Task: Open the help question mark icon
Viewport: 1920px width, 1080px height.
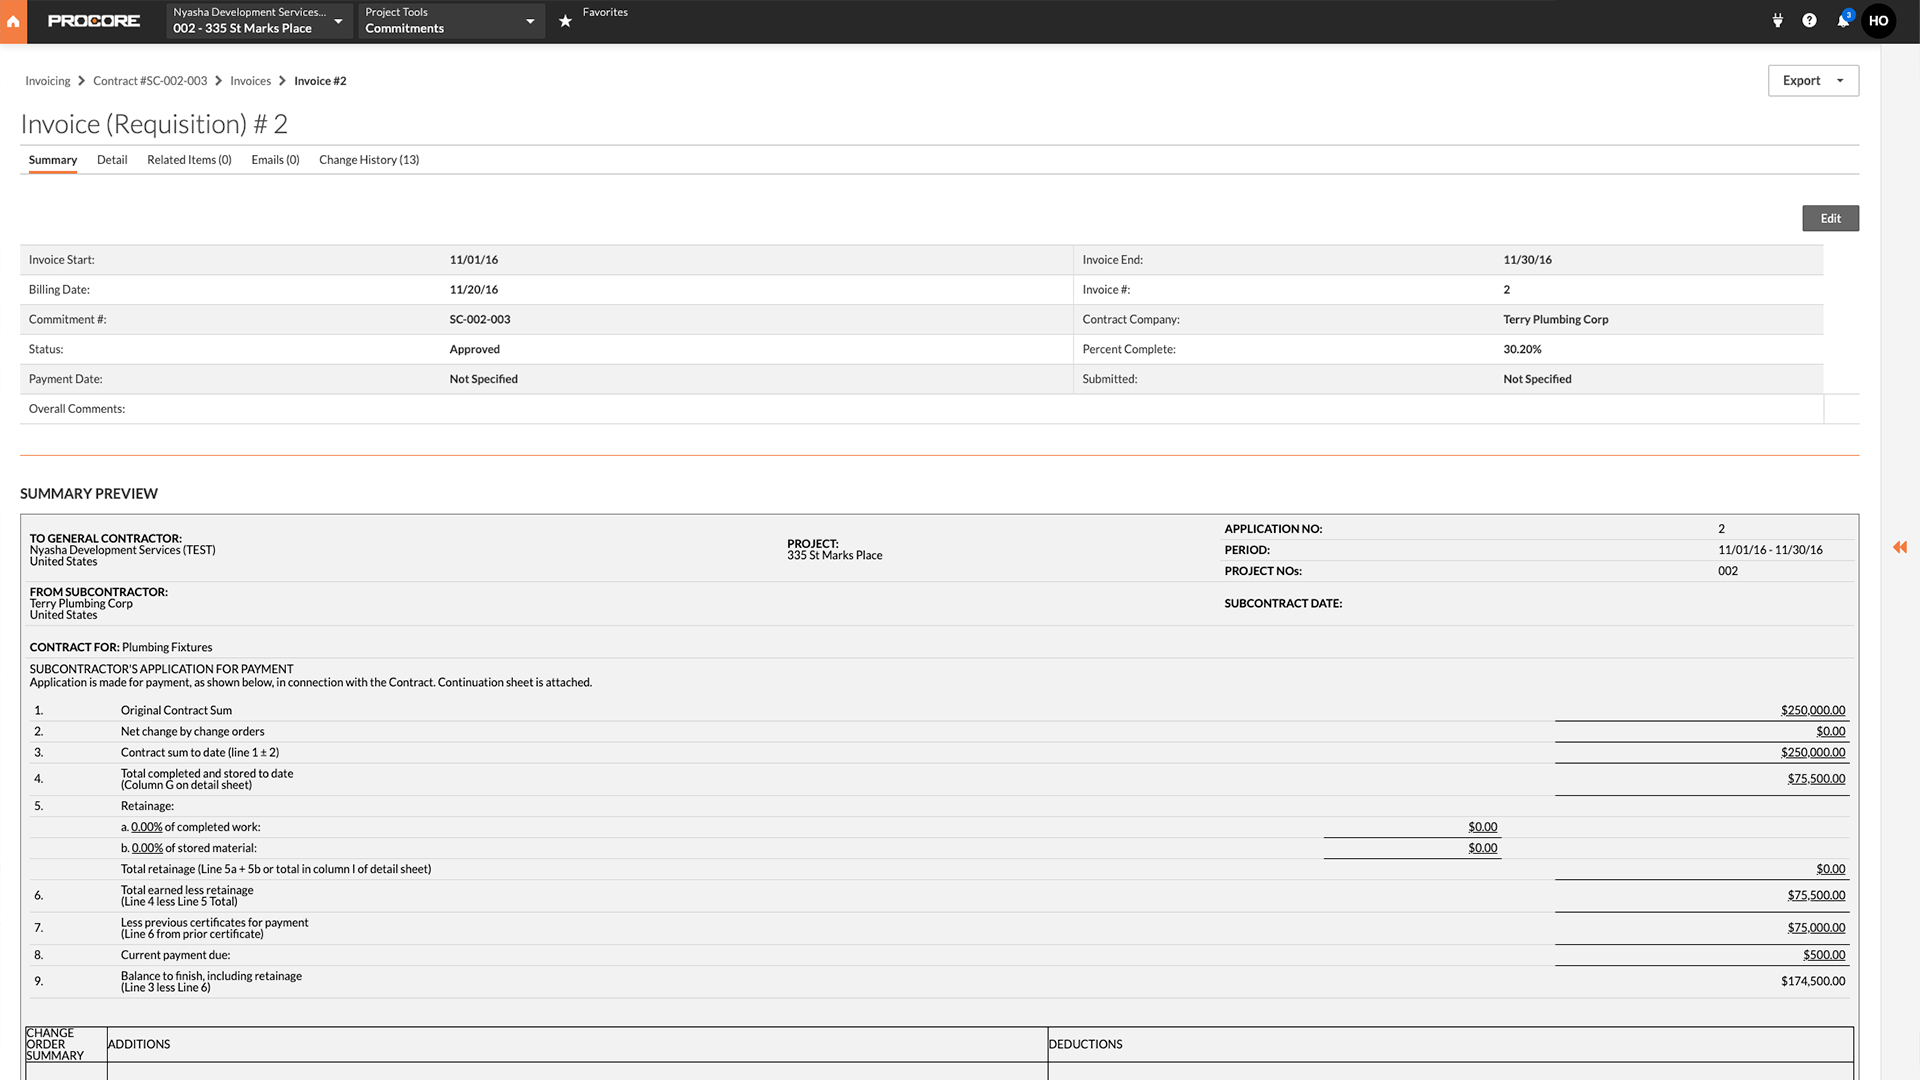Action: (1810, 20)
